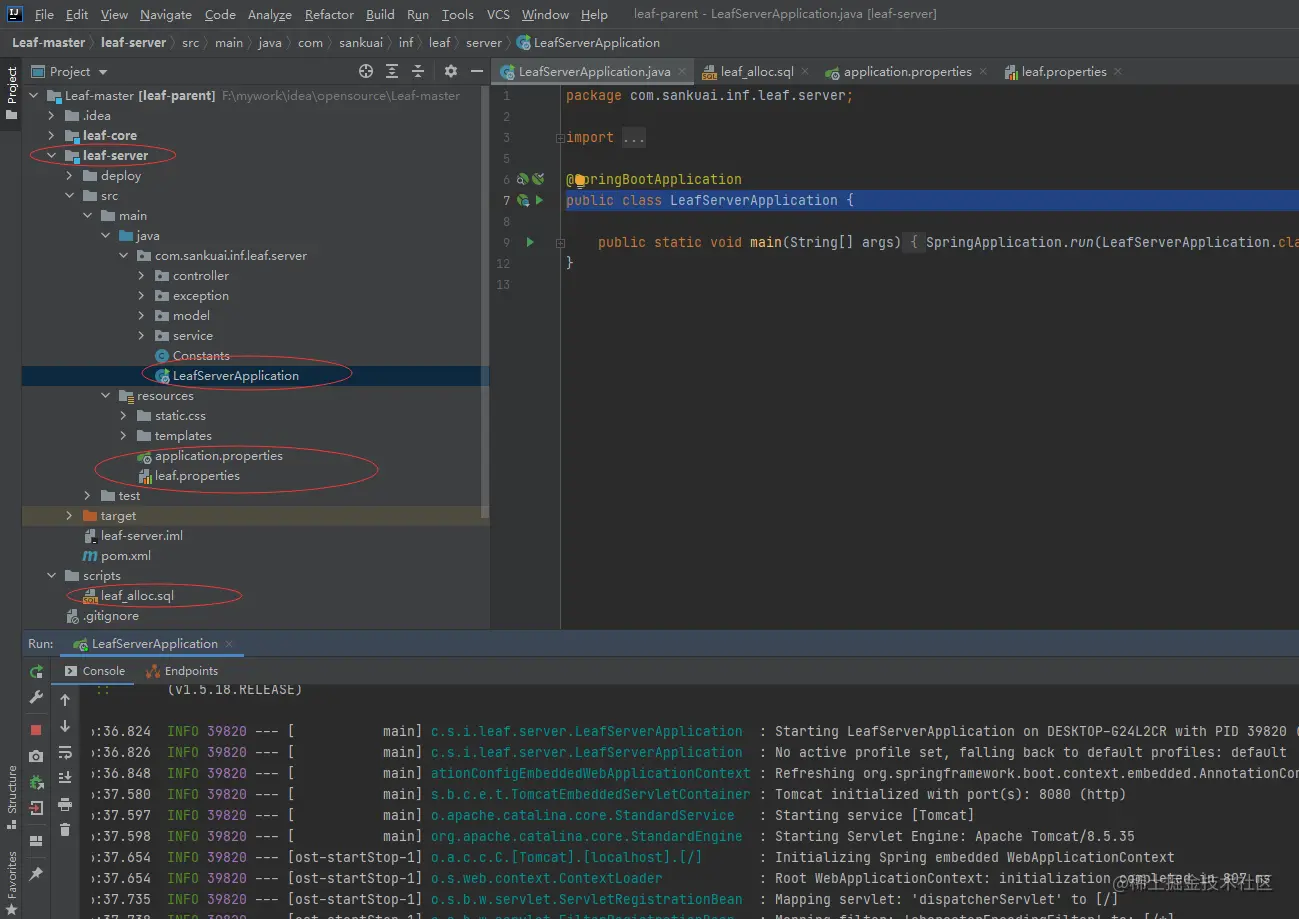Open Project panel gear settings
The width and height of the screenshot is (1299, 919).
click(x=451, y=71)
